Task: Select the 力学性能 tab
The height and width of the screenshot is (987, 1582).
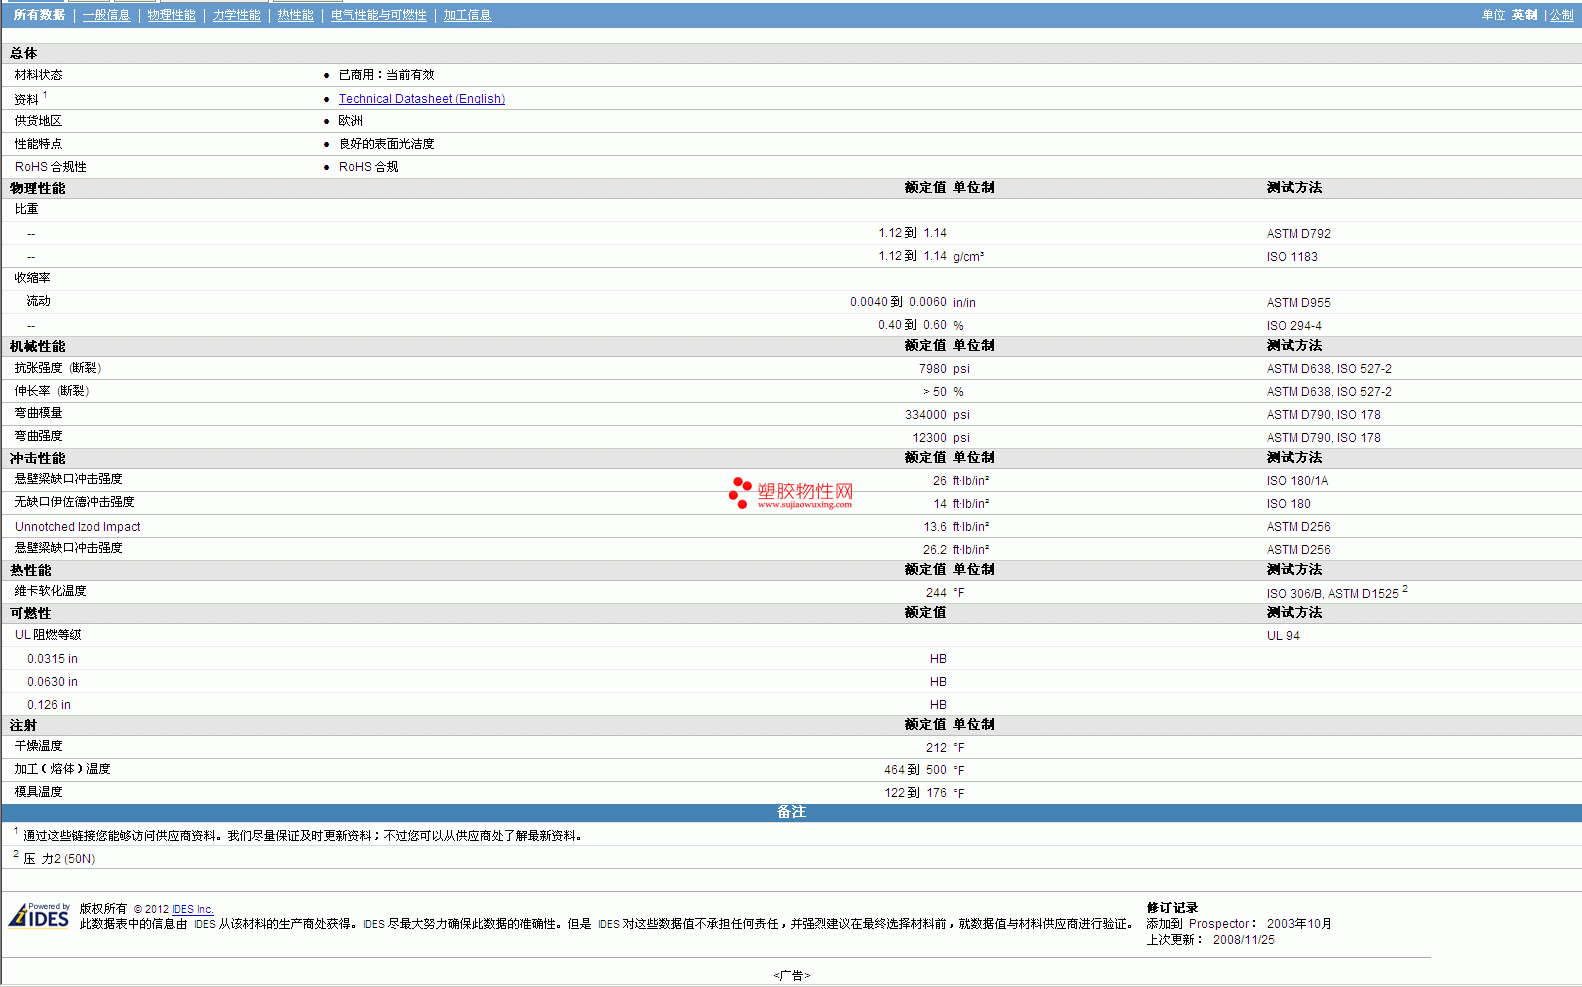Action: click(236, 15)
